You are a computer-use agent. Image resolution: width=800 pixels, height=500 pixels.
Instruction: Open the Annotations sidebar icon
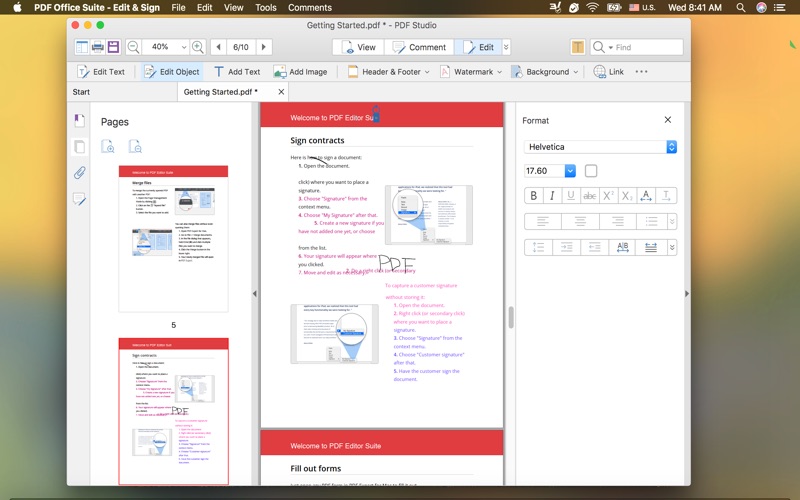click(79, 199)
